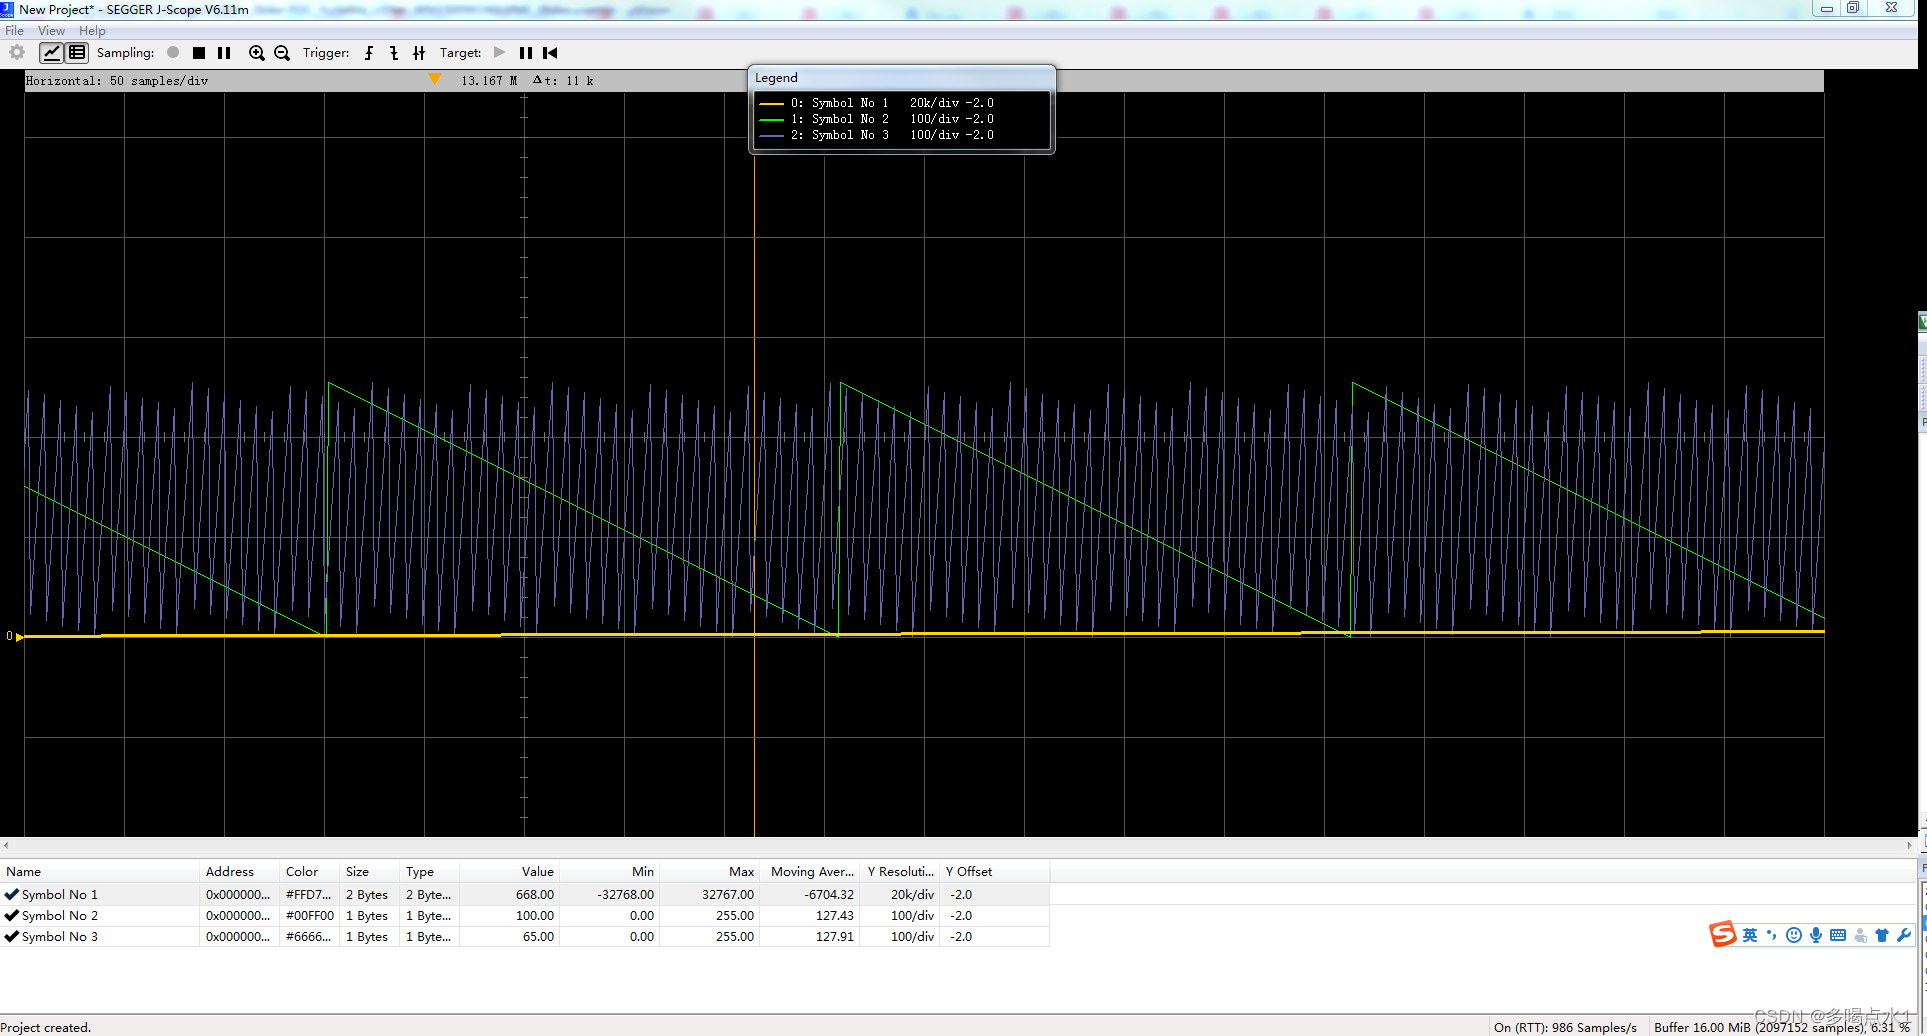Screen dimensions: 1927x1036
Task: Click Symbol No 2 color cell #00FF00
Action: tap(309, 916)
